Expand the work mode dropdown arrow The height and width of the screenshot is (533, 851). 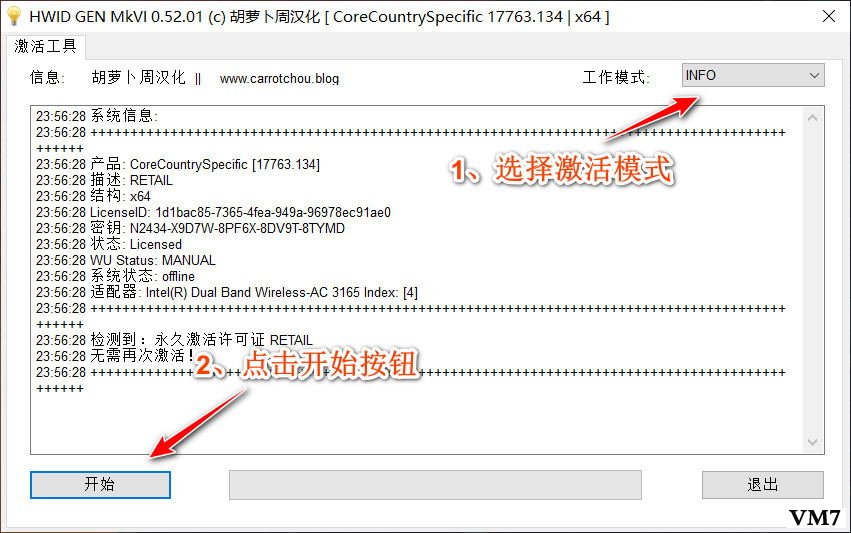pyautogui.click(x=814, y=75)
